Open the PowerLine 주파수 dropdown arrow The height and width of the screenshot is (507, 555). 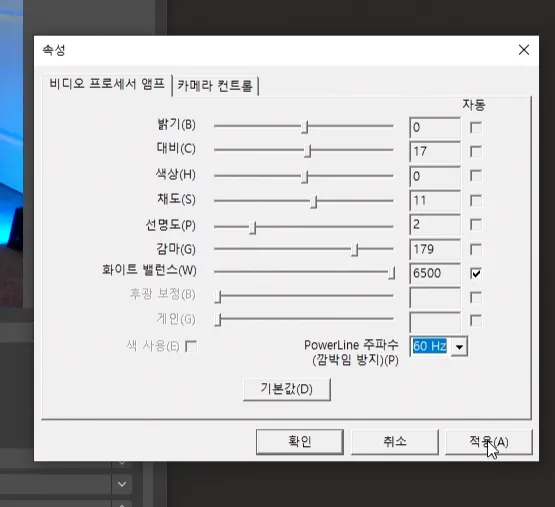click(x=459, y=347)
